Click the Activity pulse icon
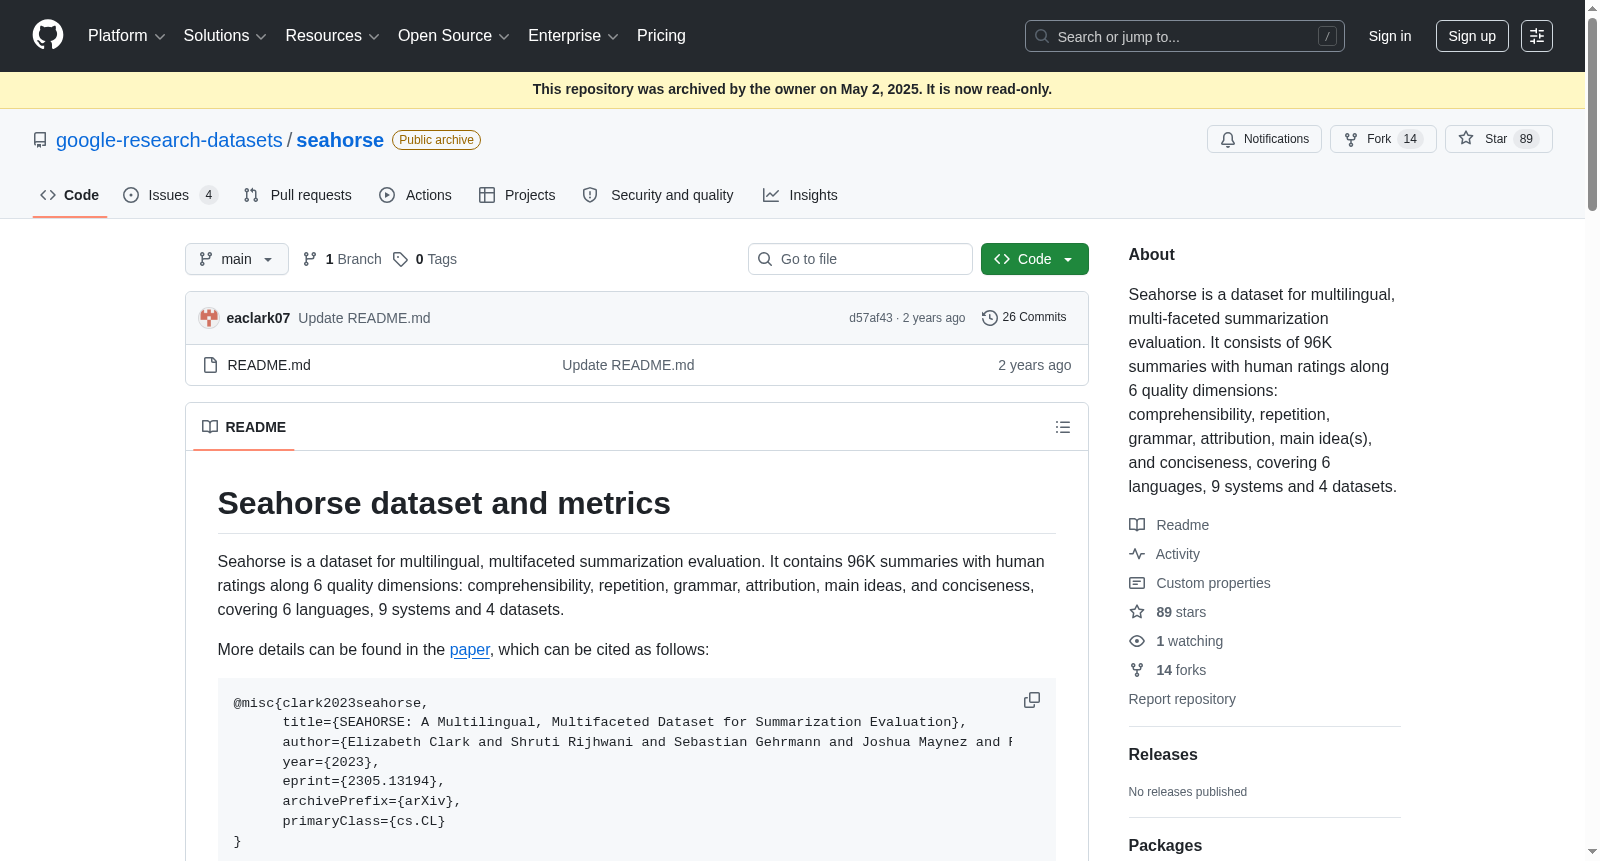1600x861 pixels. [1137, 554]
